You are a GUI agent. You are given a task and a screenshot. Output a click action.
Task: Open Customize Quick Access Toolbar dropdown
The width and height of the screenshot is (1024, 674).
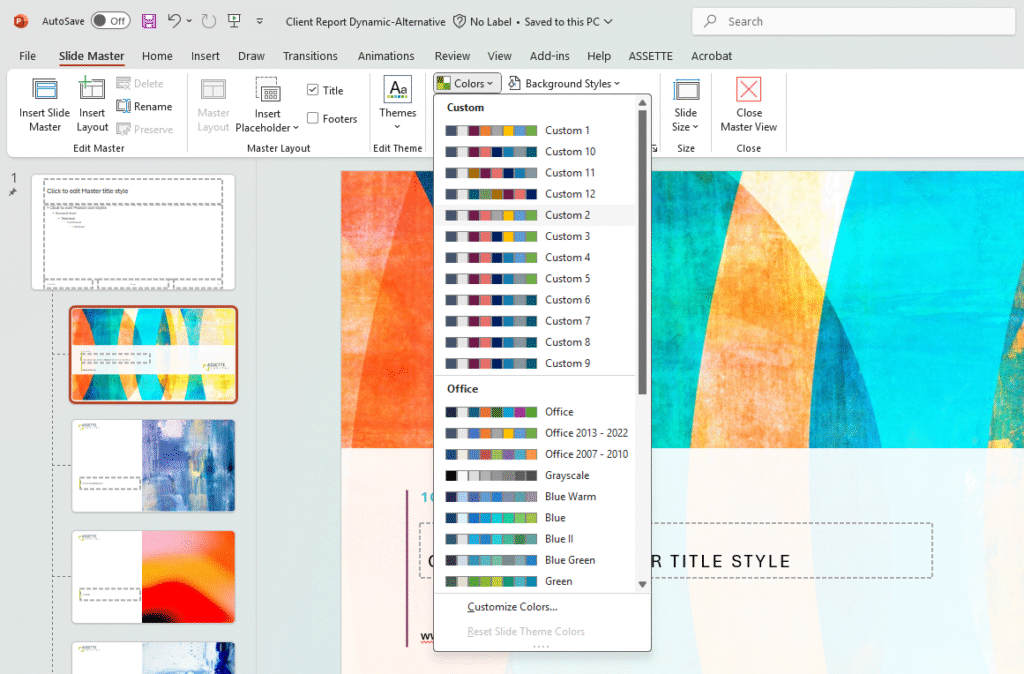coord(259,21)
